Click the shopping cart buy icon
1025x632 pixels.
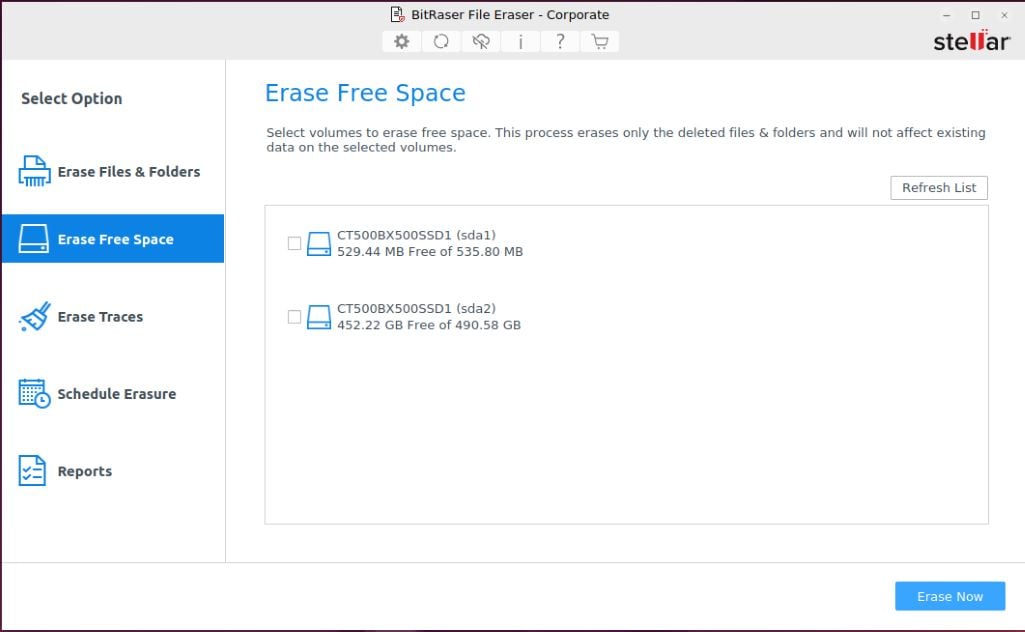point(599,42)
